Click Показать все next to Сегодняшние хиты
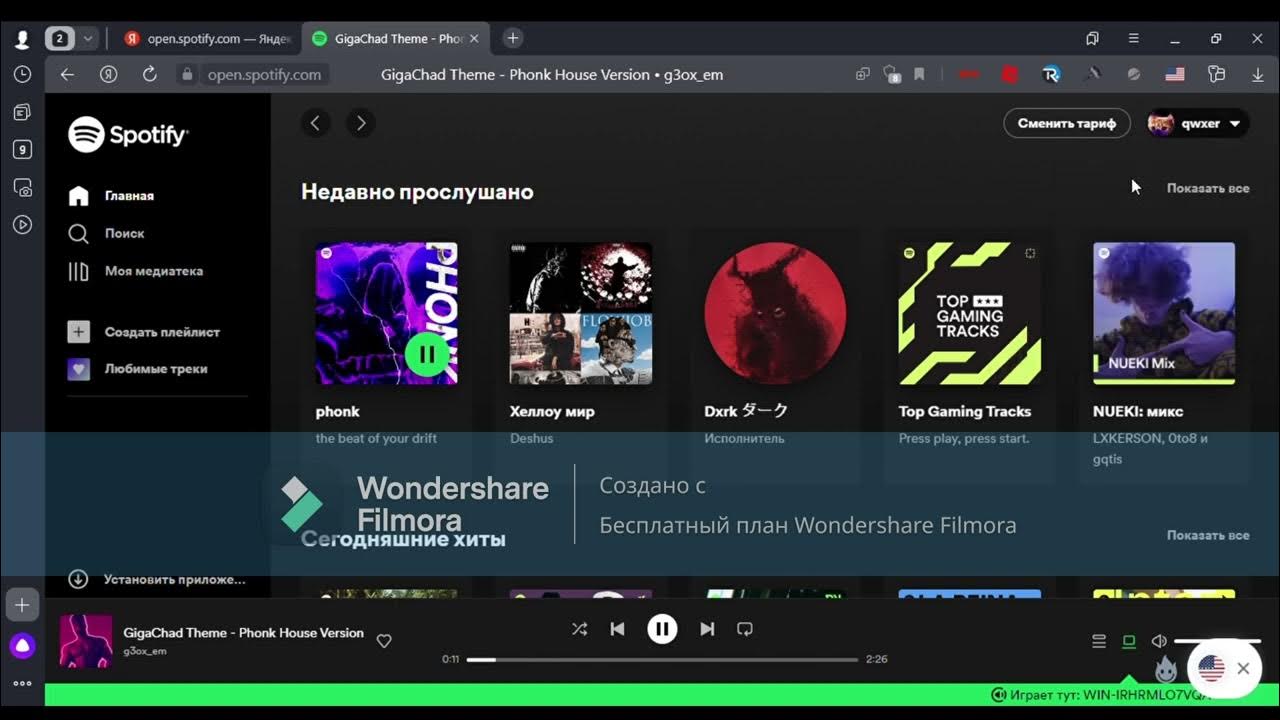This screenshot has width=1280, height=720. pyautogui.click(x=1208, y=535)
